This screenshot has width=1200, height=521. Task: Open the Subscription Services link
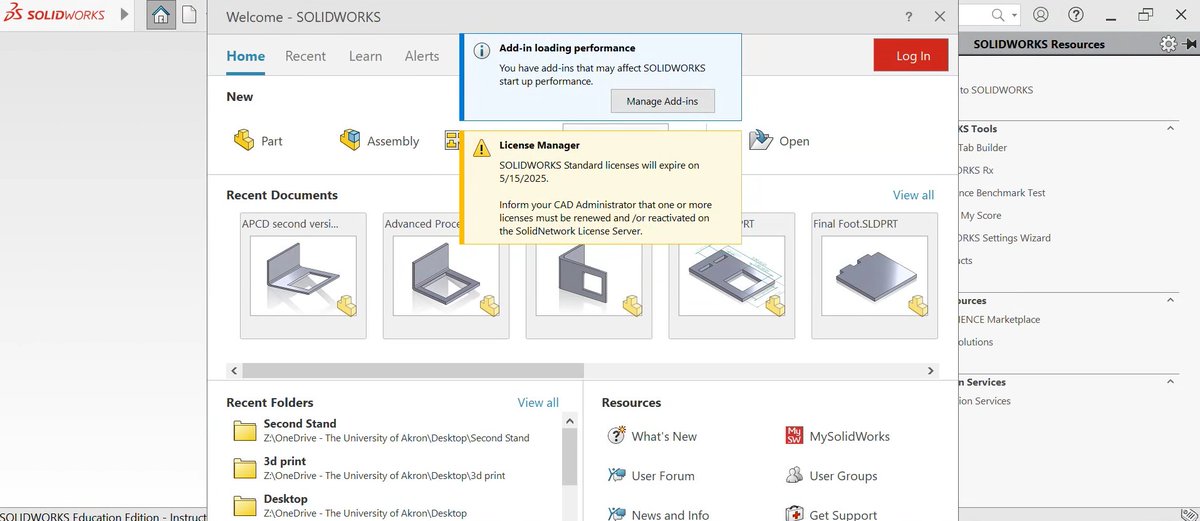[x=984, y=401]
